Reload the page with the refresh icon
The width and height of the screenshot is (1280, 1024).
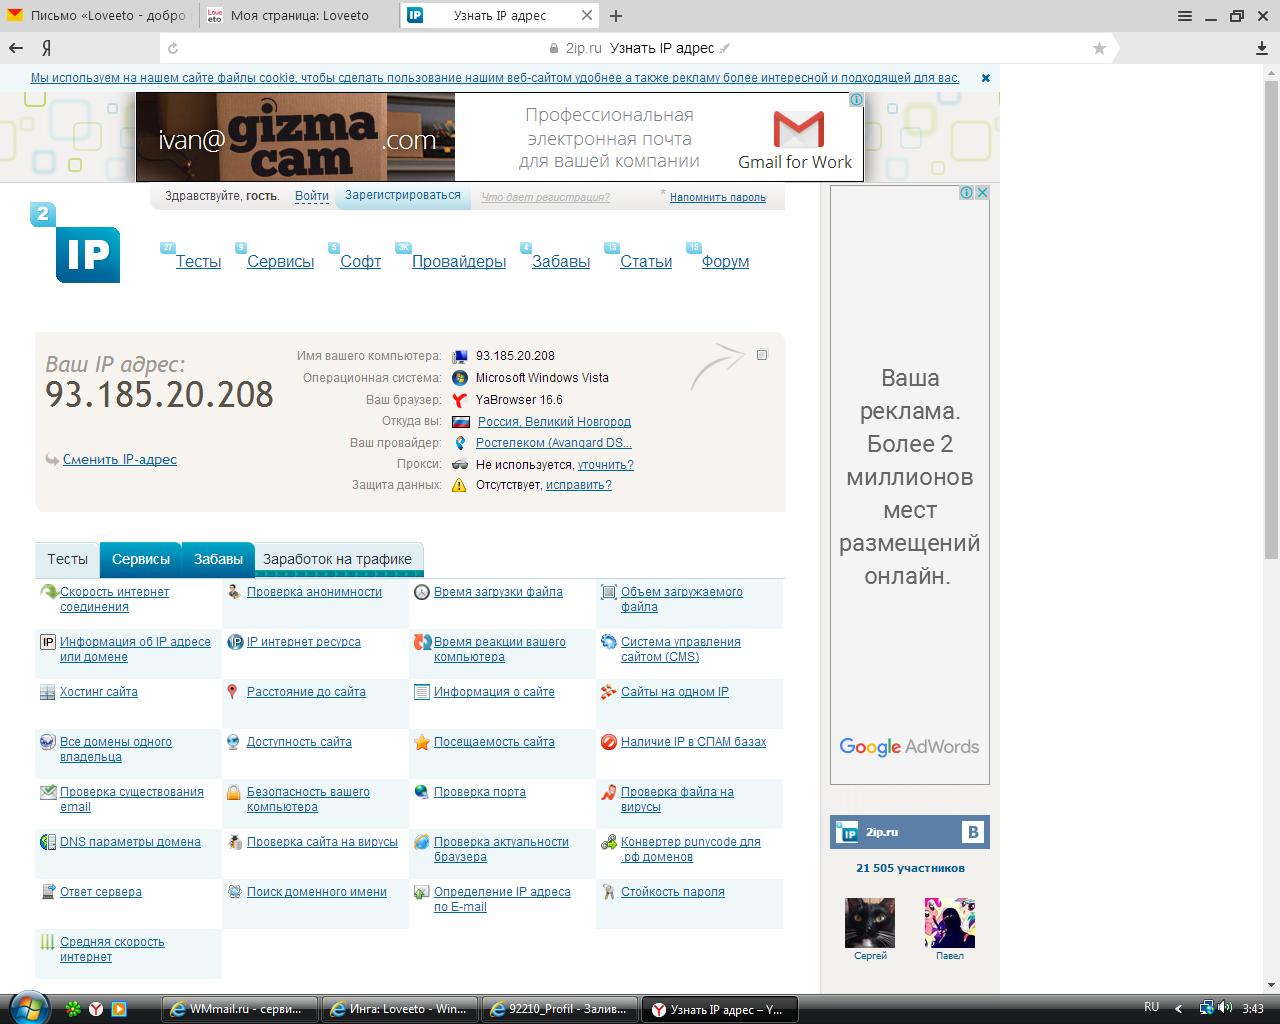173,48
